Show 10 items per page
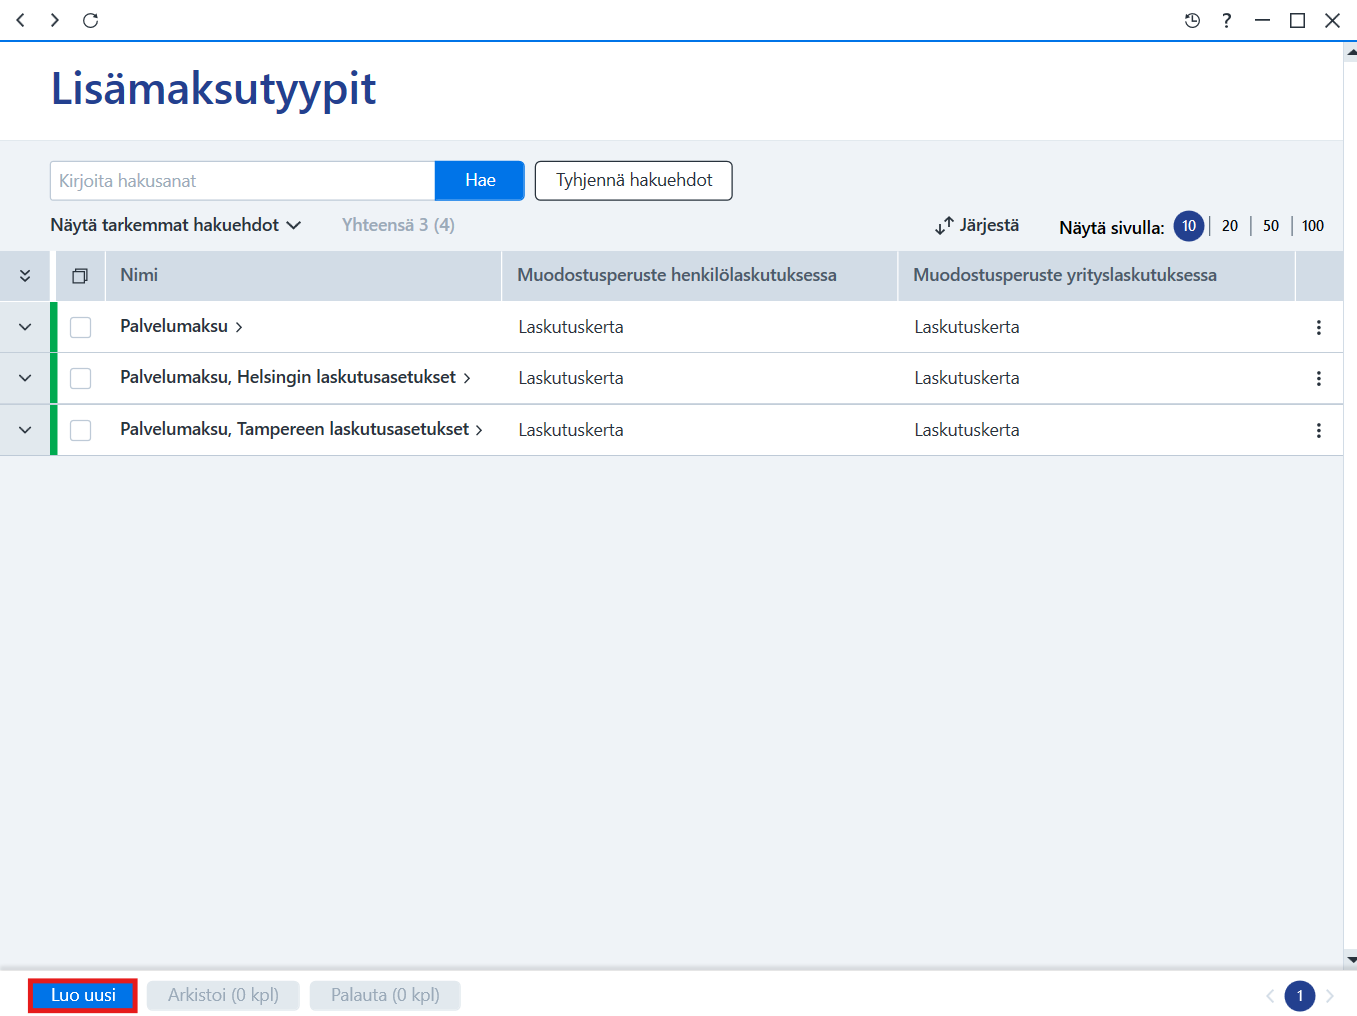 [x=1189, y=226]
